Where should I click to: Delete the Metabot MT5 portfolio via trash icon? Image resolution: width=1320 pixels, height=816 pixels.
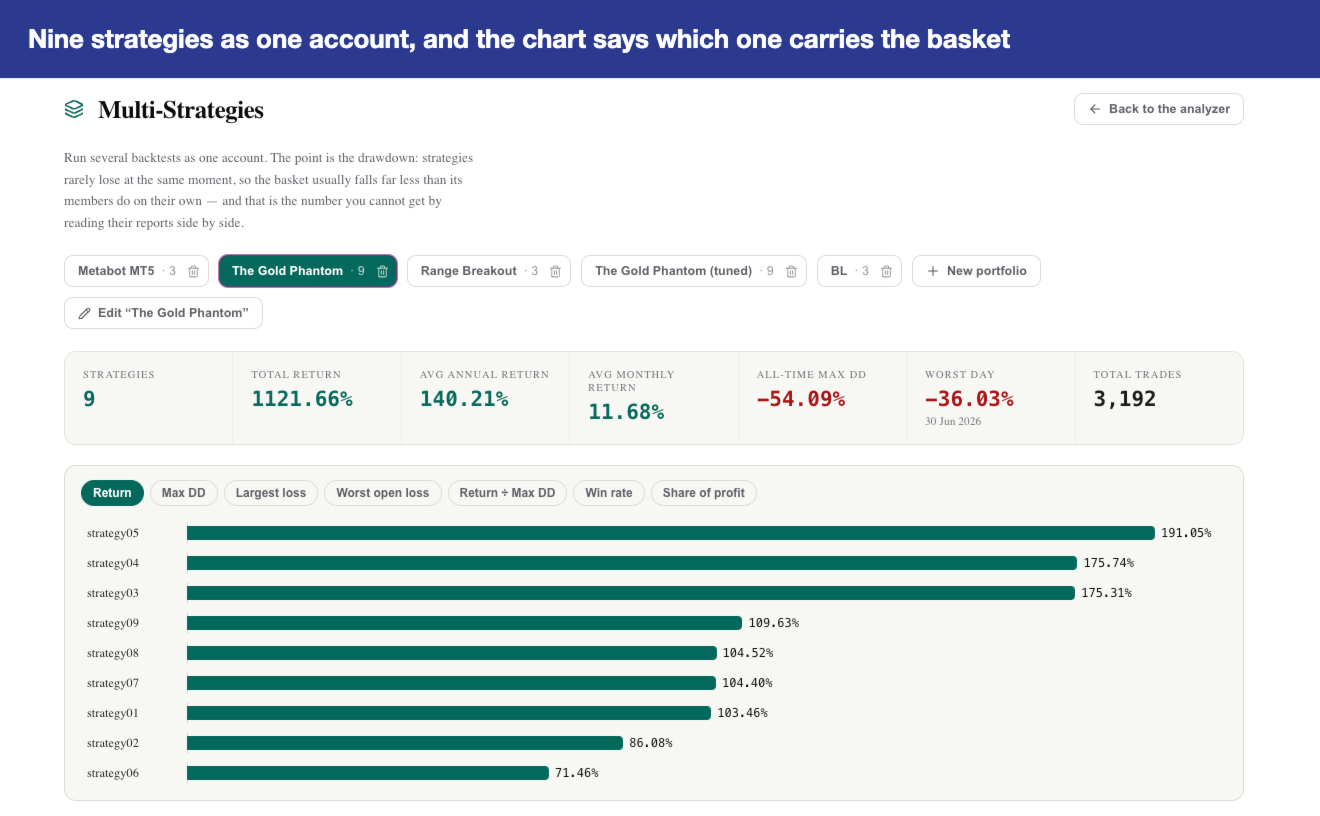tap(193, 271)
